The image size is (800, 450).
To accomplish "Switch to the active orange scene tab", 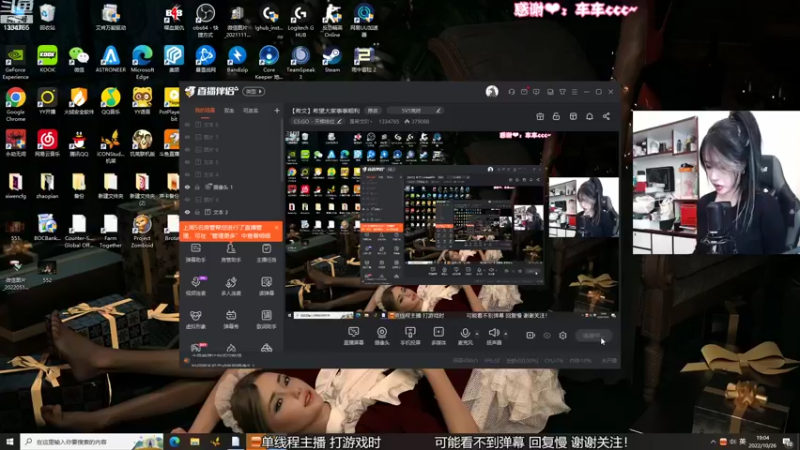I will (205, 111).
